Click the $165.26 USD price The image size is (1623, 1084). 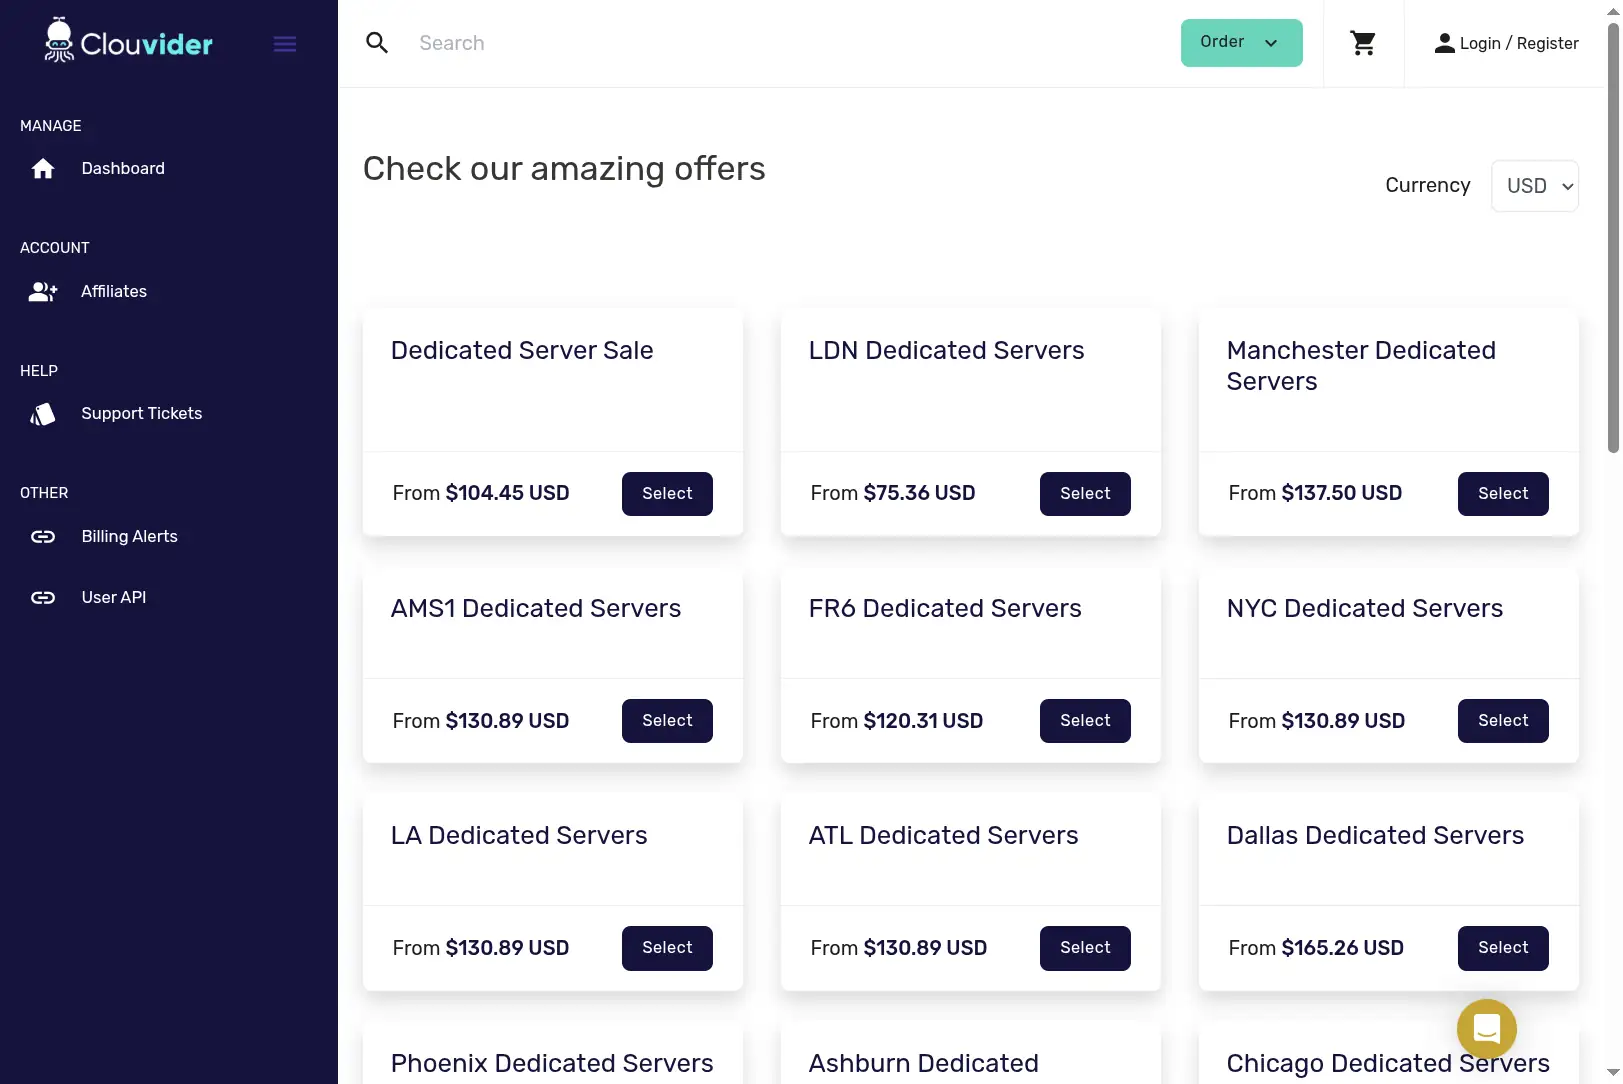[x=1342, y=948]
